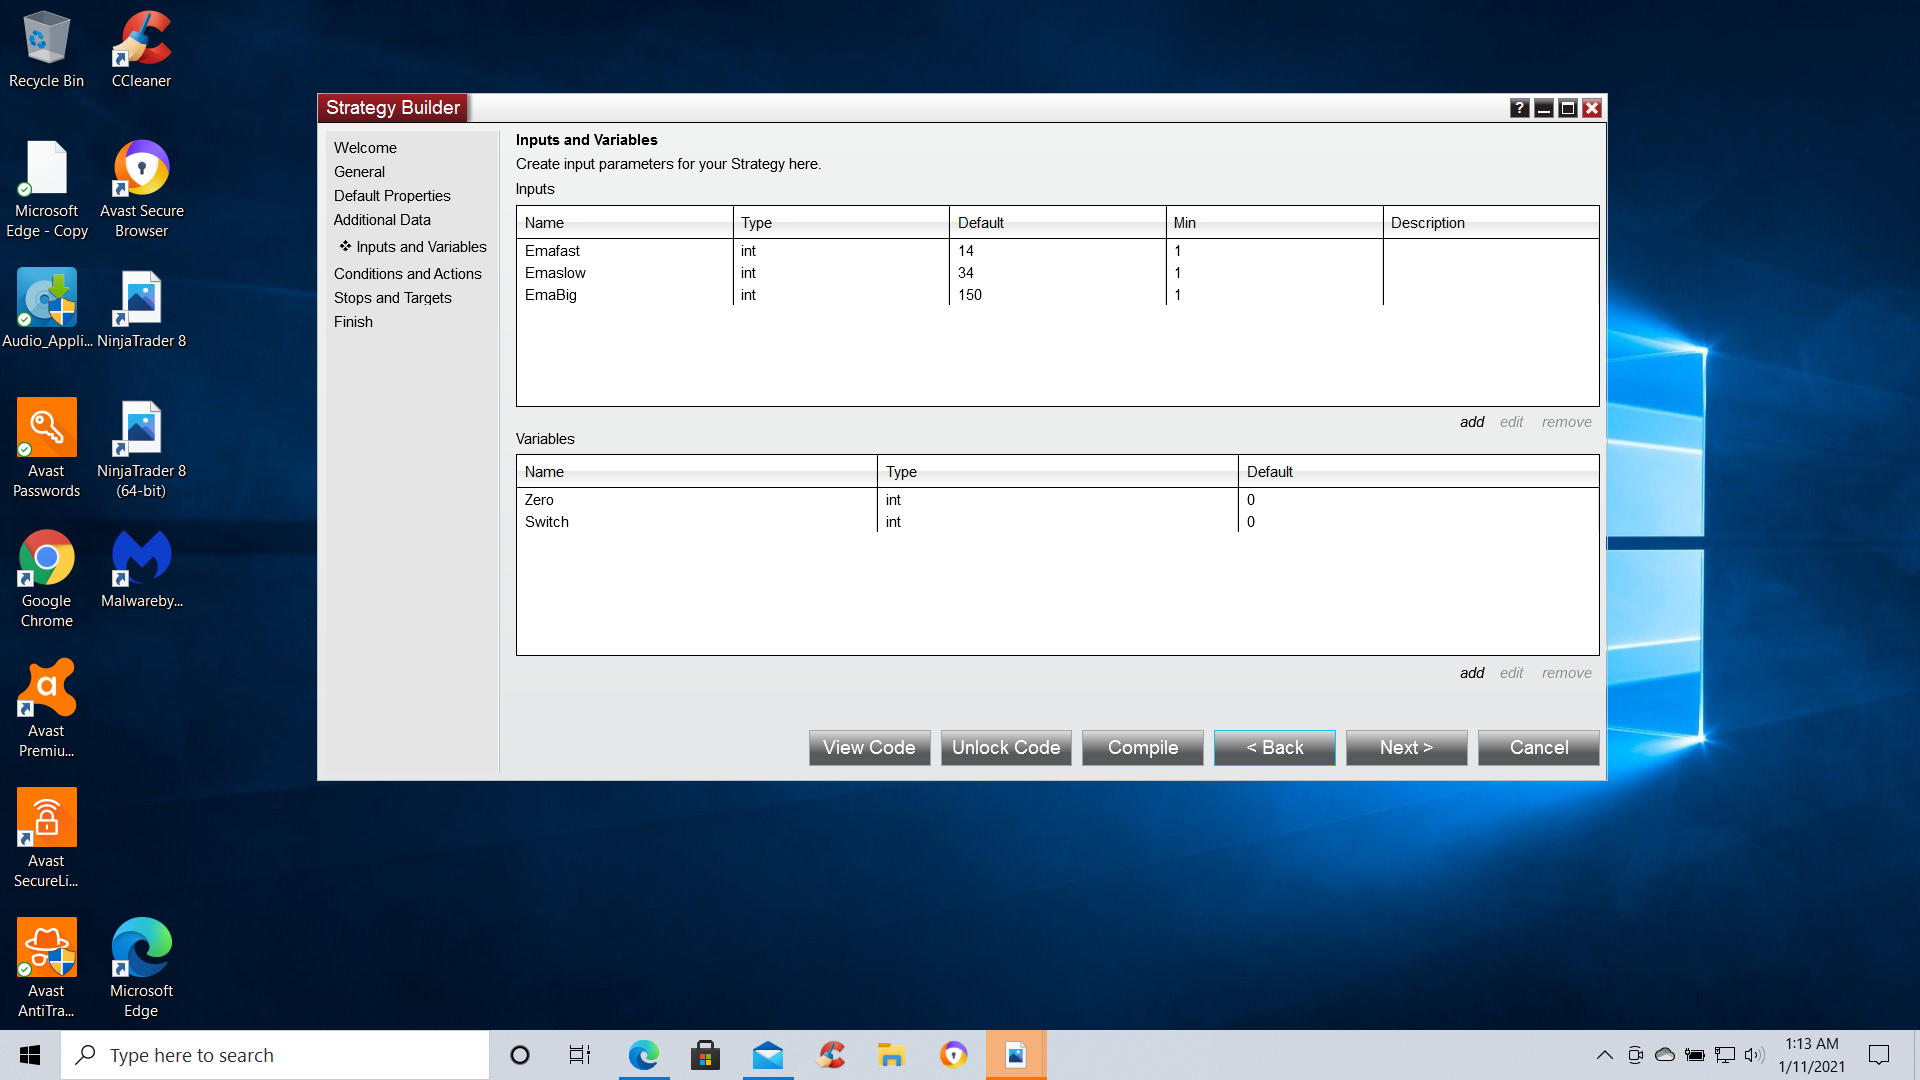Click the EmaBig default value 150

tap(969, 295)
